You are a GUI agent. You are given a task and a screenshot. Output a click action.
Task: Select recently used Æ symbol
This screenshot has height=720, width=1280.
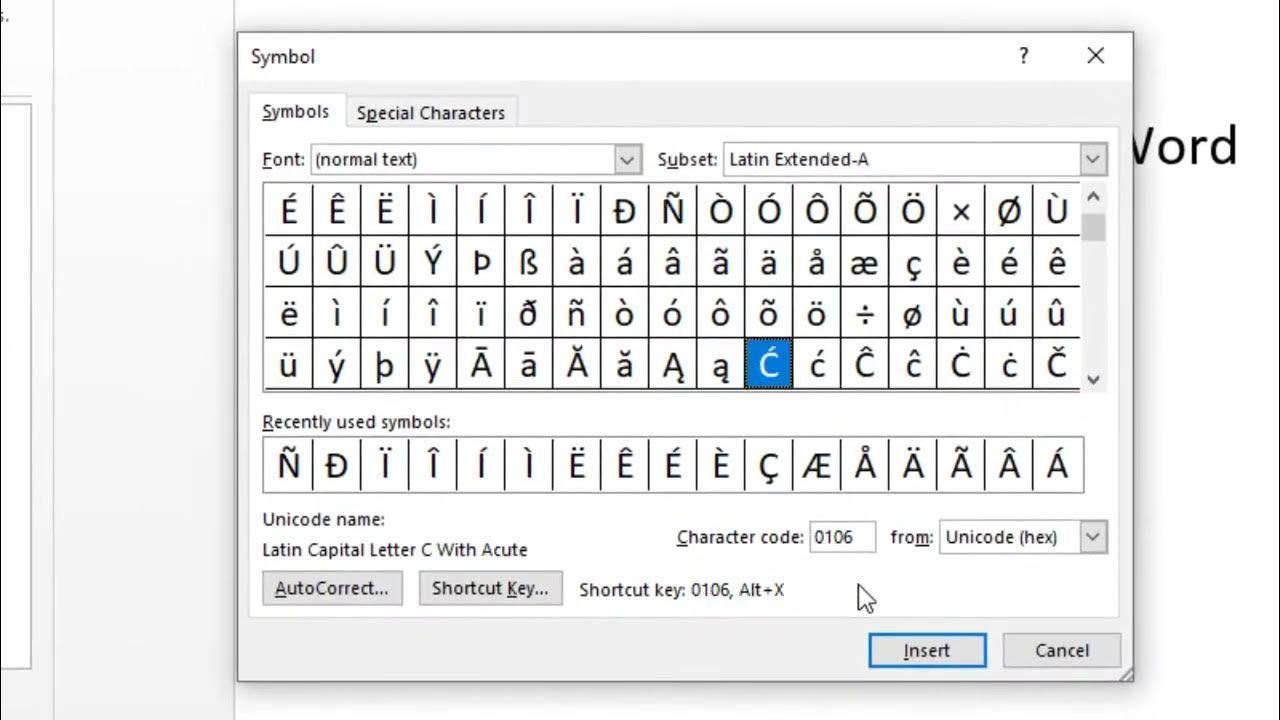[817, 466]
